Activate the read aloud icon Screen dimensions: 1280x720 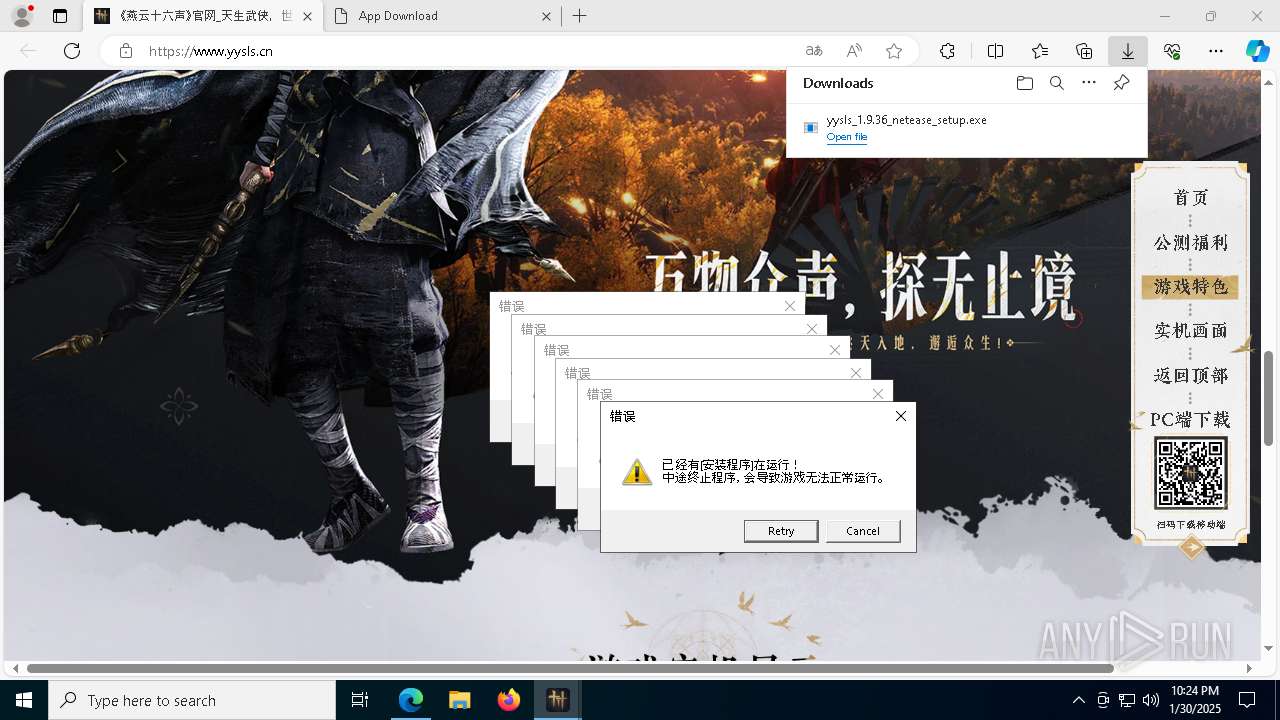pos(854,51)
